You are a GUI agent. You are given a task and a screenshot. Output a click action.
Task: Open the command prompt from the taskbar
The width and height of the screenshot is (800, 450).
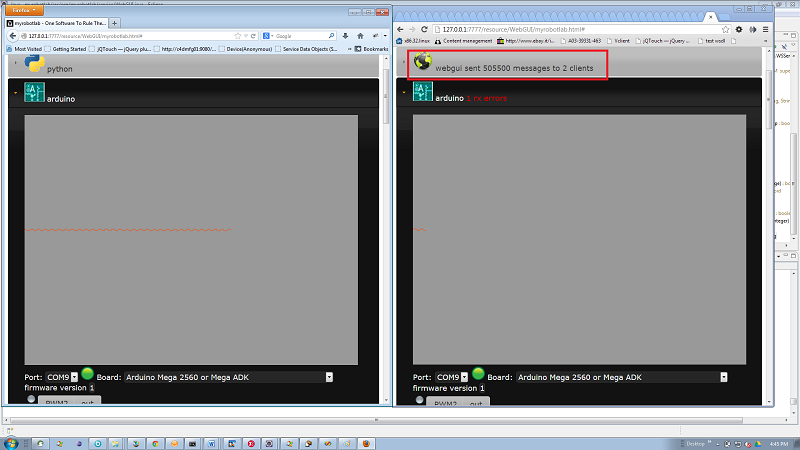[192, 443]
